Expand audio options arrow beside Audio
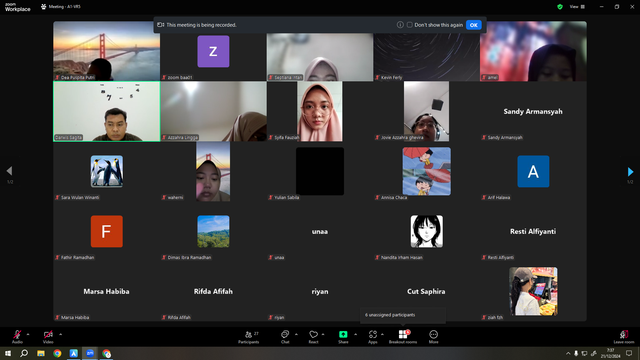Viewport: 640px width, 360px height. (x=28, y=334)
